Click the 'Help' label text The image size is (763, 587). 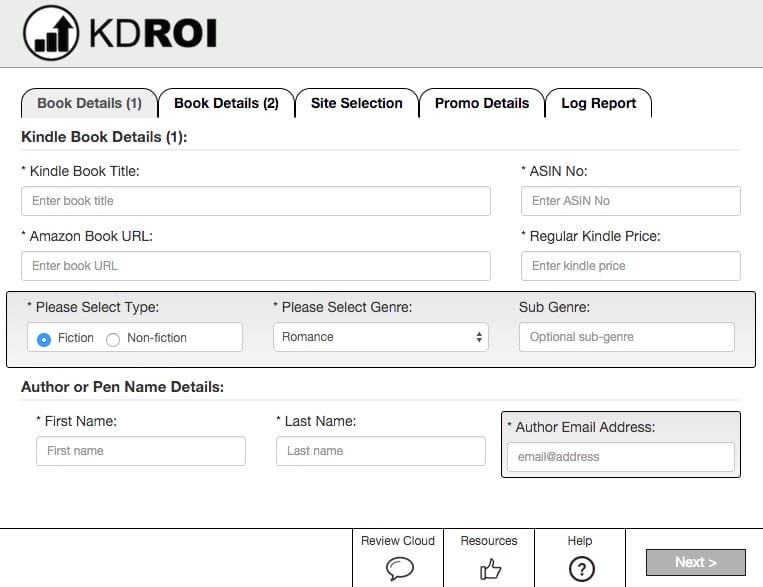click(x=580, y=541)
